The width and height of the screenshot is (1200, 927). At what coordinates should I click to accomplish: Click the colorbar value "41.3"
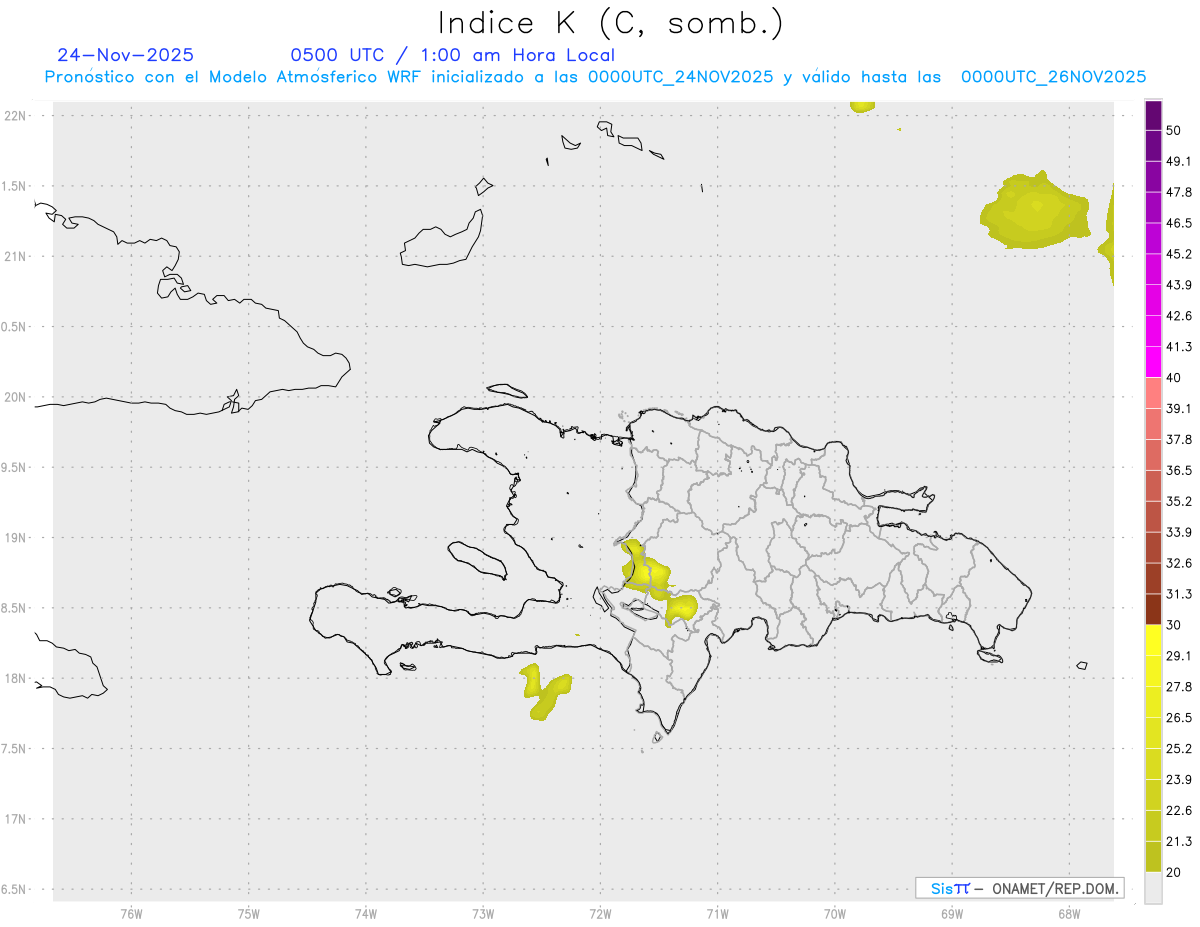pyautogui.click(x=1179, y=347)
